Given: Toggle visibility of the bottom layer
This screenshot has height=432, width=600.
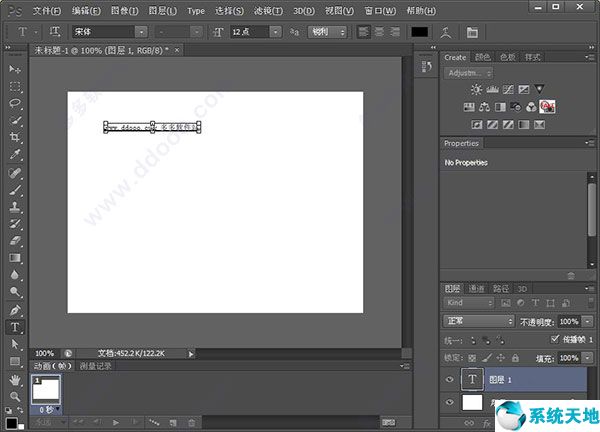Looking at the screenshot, I should tap(448, 403).
